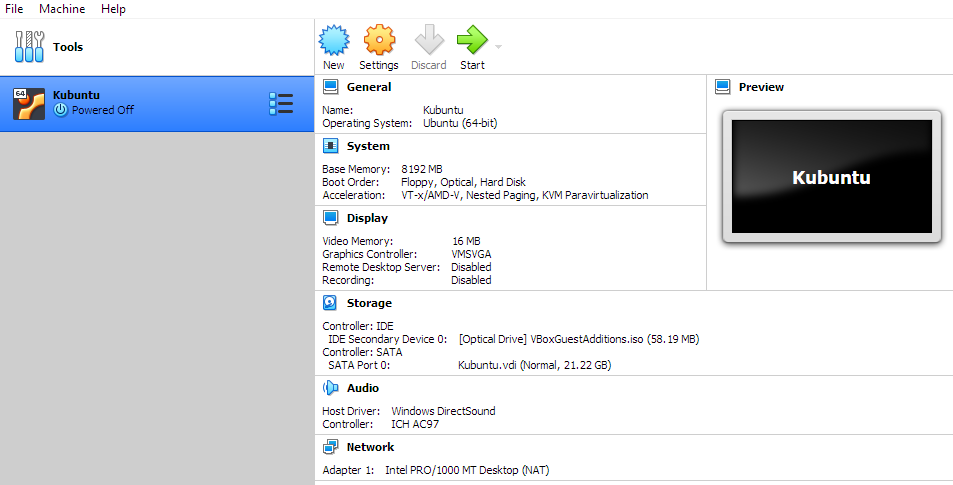Viewport: 953px width, 485px height.
Task: Click the General section monitor icon
Action: (x=331, y=87)
